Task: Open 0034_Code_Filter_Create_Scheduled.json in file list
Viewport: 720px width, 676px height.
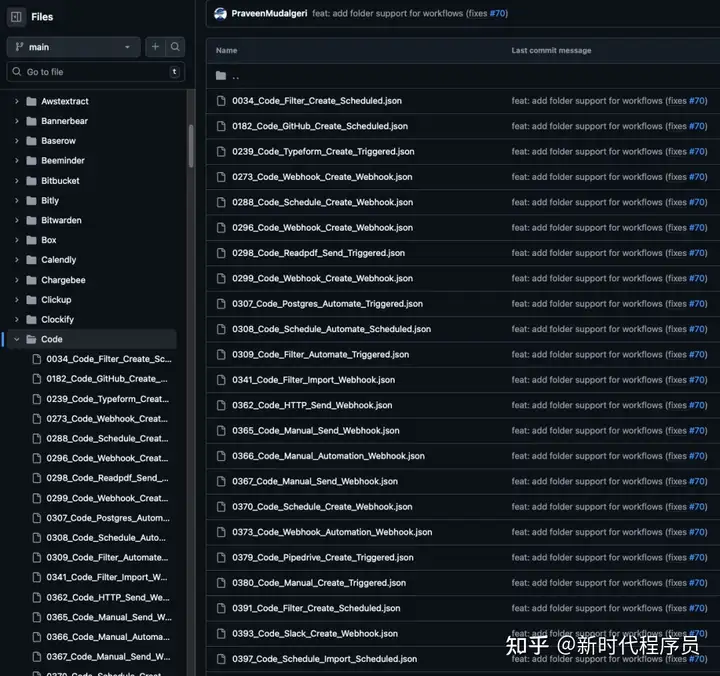Action: 317,101
